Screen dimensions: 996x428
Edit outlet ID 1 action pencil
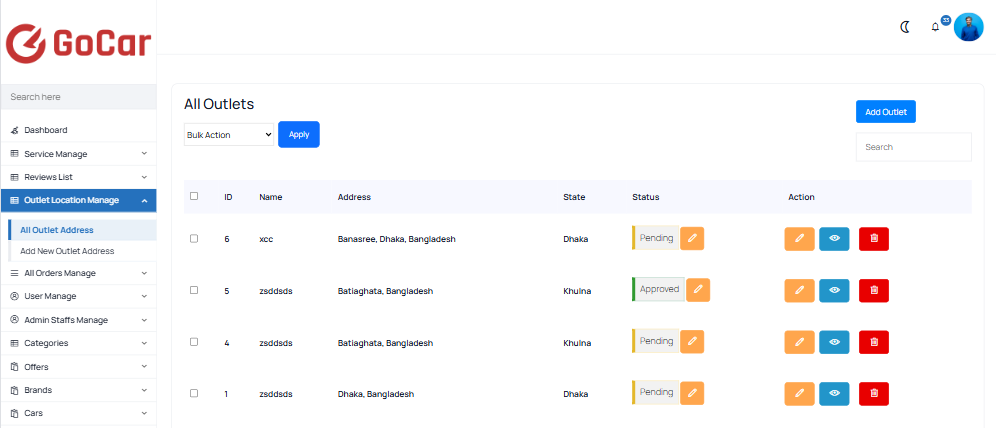coord(800,394)
